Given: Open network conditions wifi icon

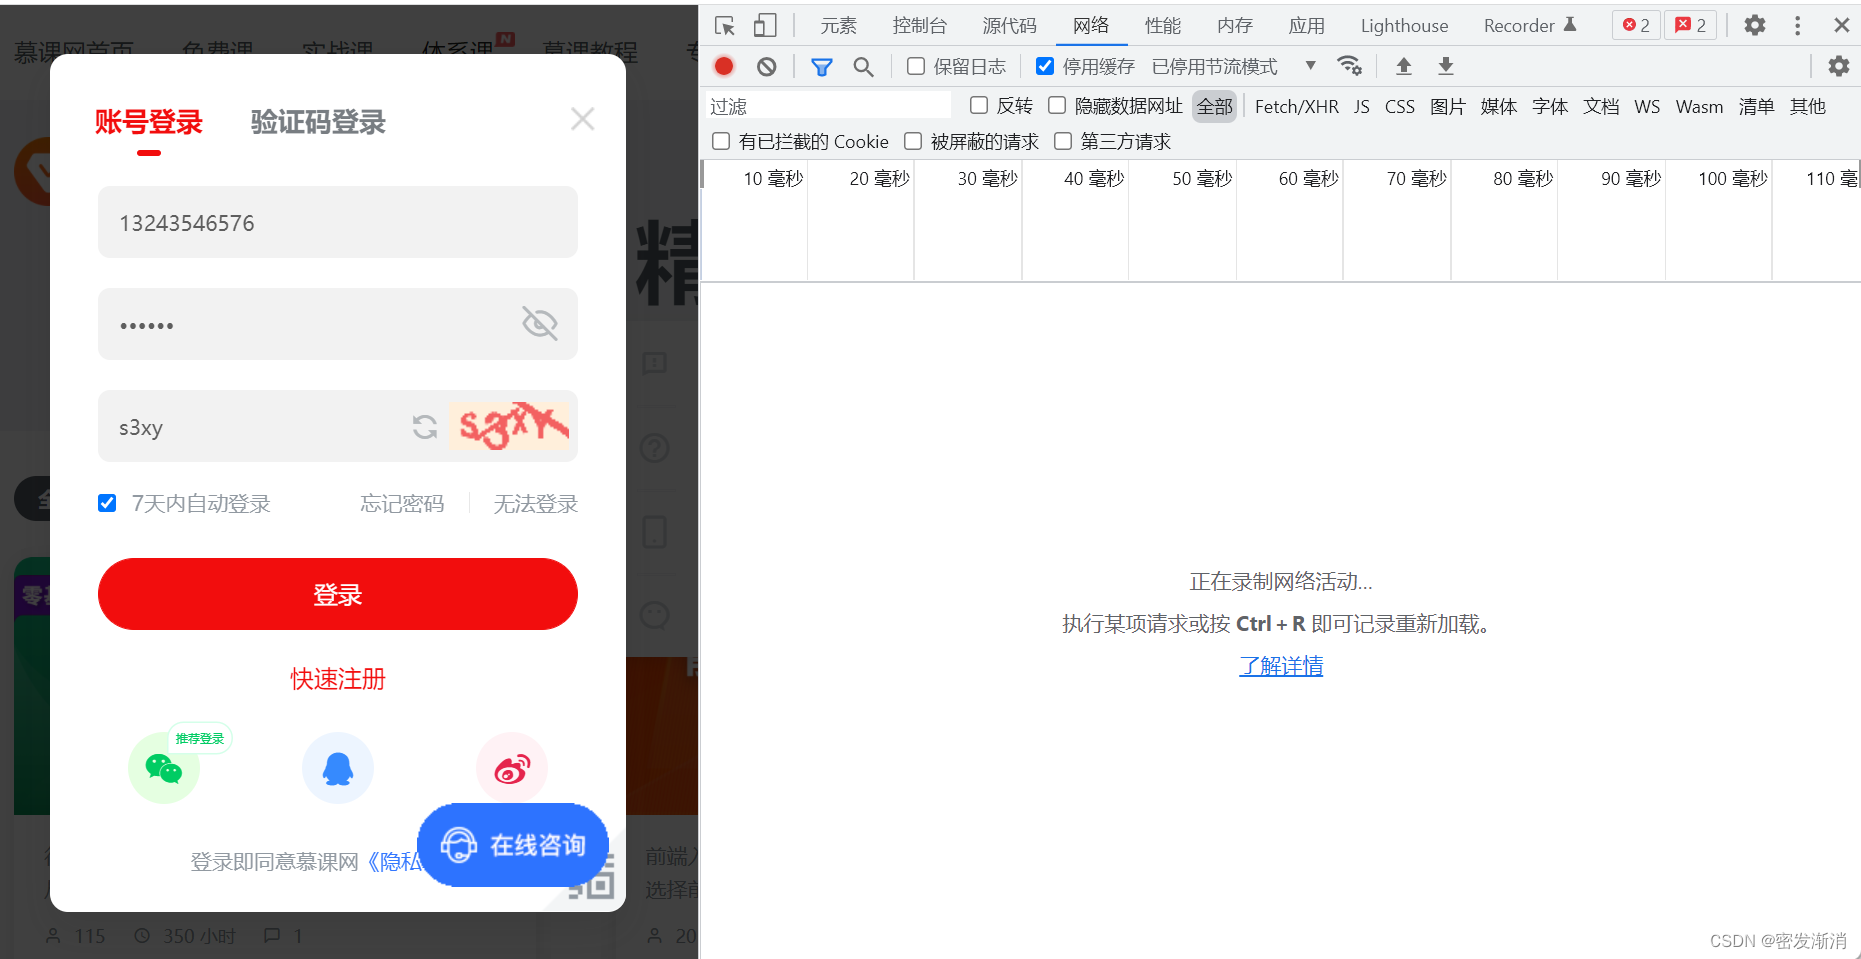Looking at the screenshot, I should [x=1350, y=66].
